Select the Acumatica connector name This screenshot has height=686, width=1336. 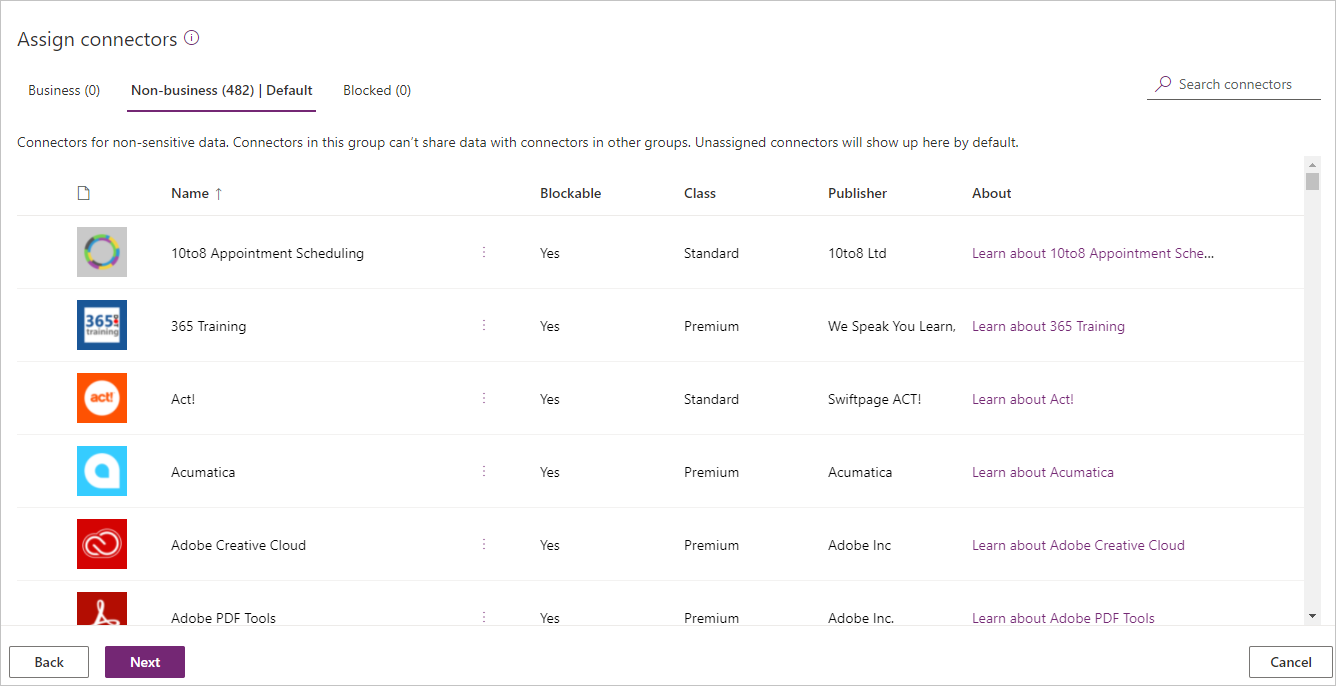coord(203,472)
